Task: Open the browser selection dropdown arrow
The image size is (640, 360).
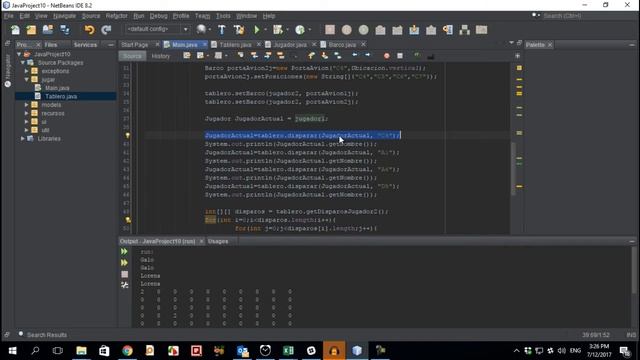Action: click(x=210, y=30)
